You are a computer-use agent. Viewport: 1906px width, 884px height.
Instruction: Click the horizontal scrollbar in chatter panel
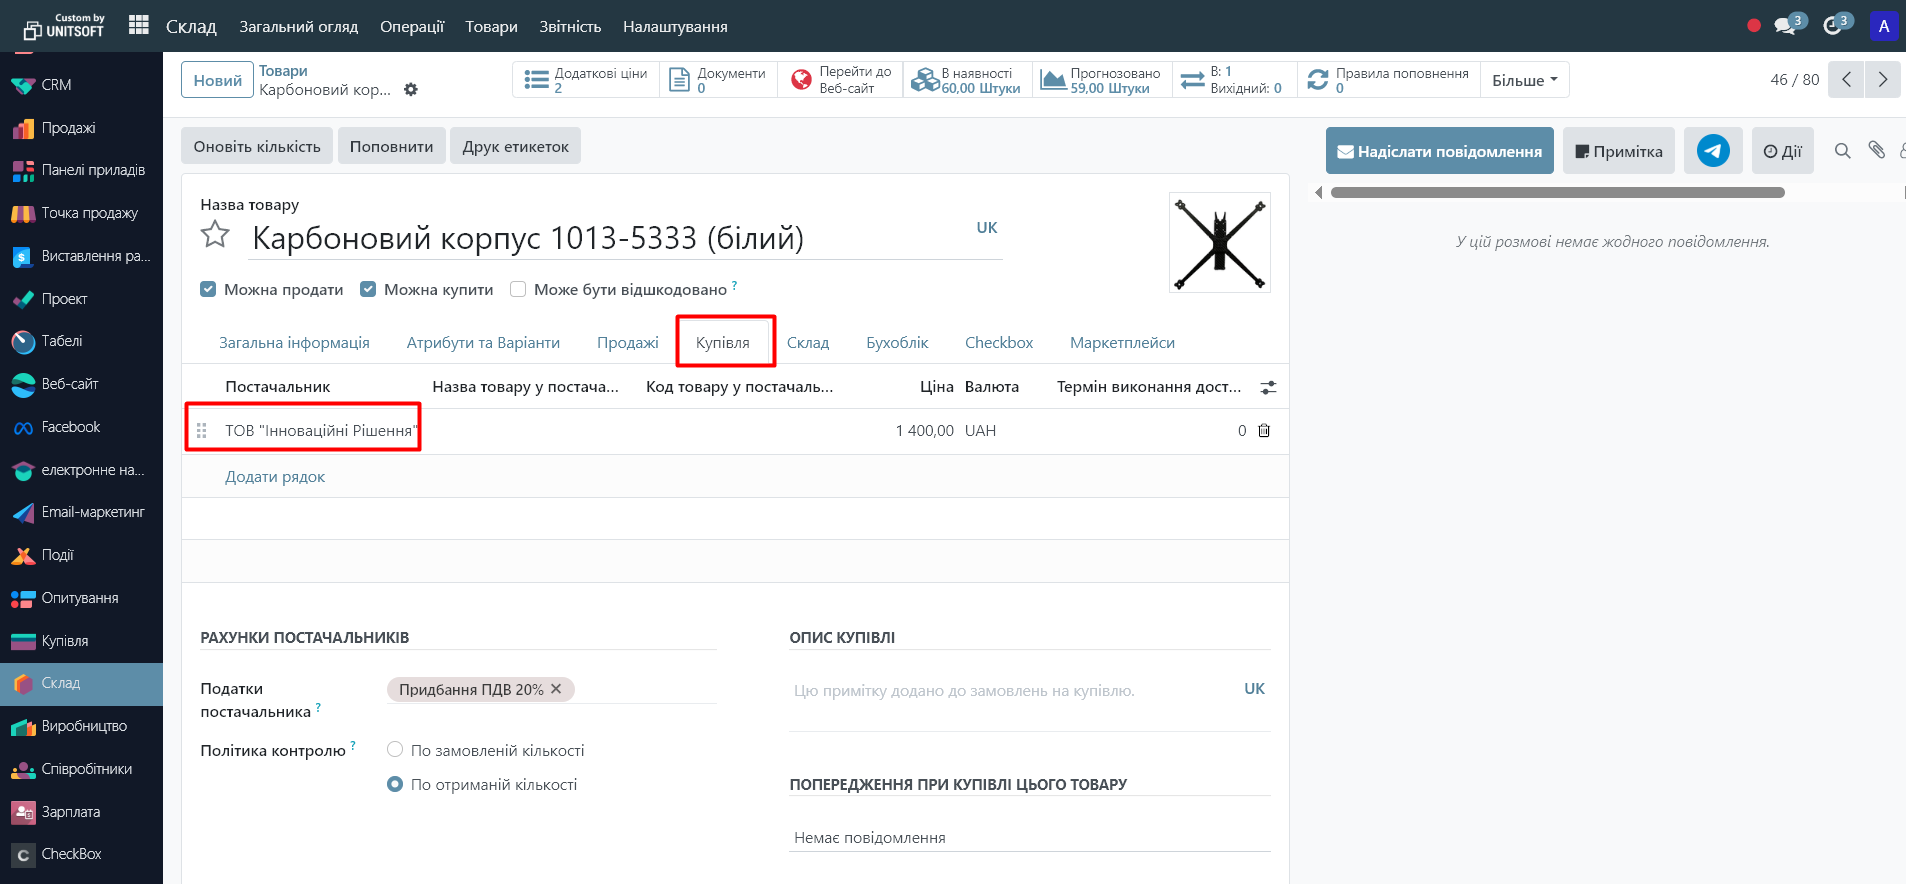tap(1557, 193)
